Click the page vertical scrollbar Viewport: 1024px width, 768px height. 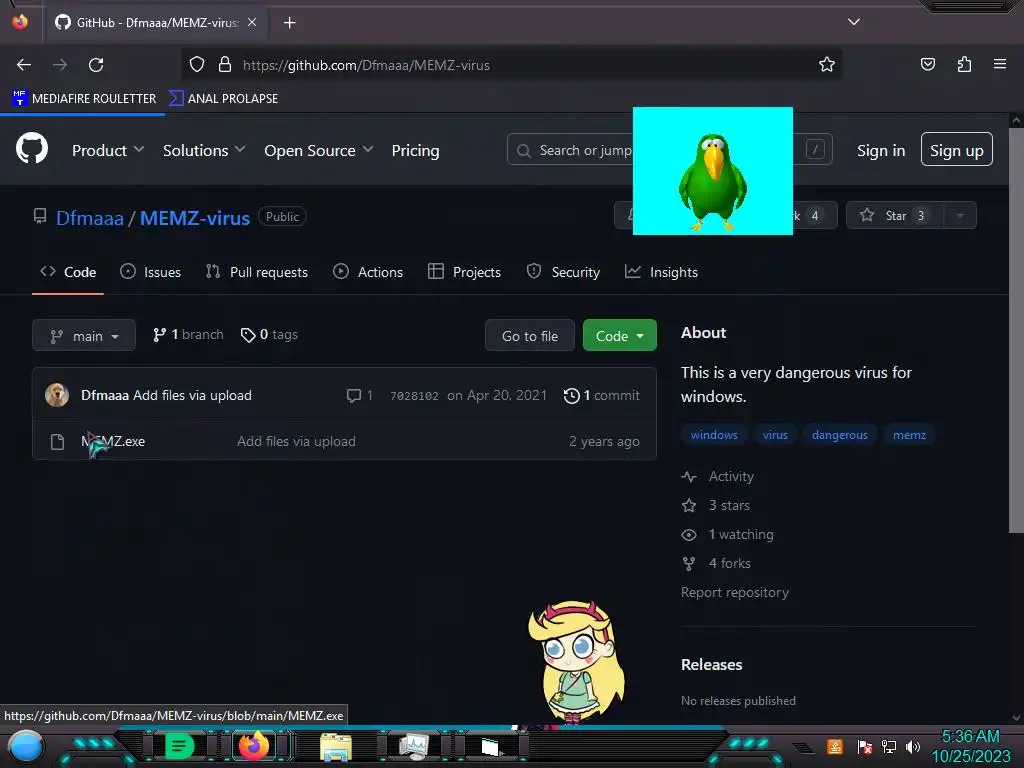click(1016, 329)
